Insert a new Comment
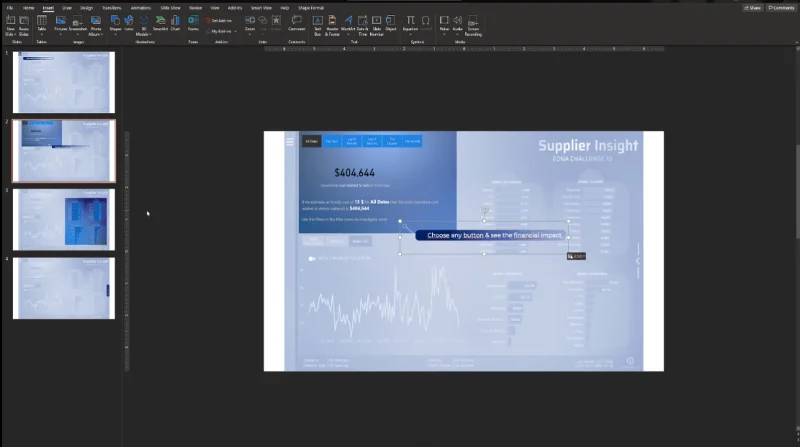 point(296,23)
